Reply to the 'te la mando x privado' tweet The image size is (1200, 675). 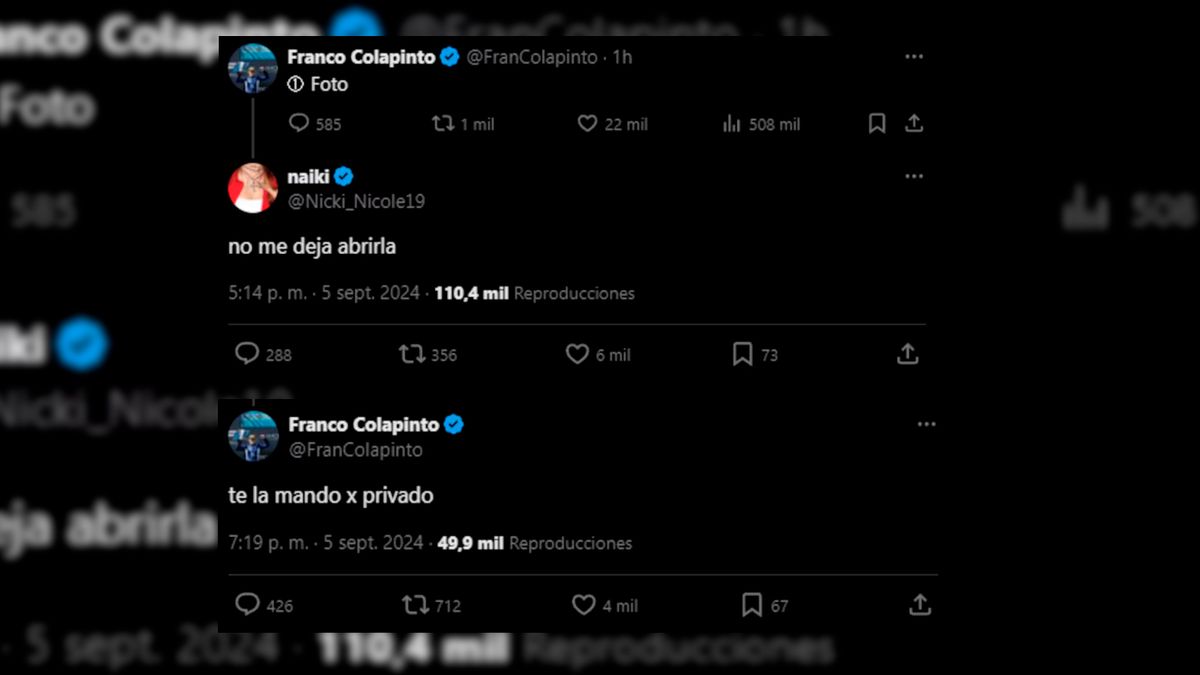click(x=247, y=605)
